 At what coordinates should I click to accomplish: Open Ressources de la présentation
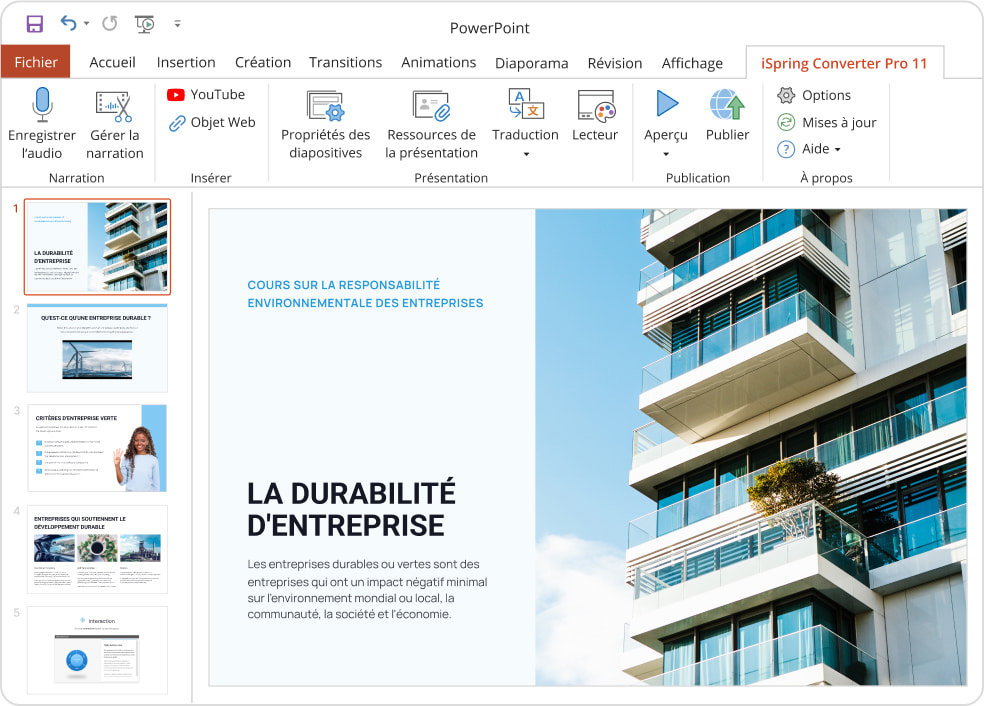click(431, 122)
